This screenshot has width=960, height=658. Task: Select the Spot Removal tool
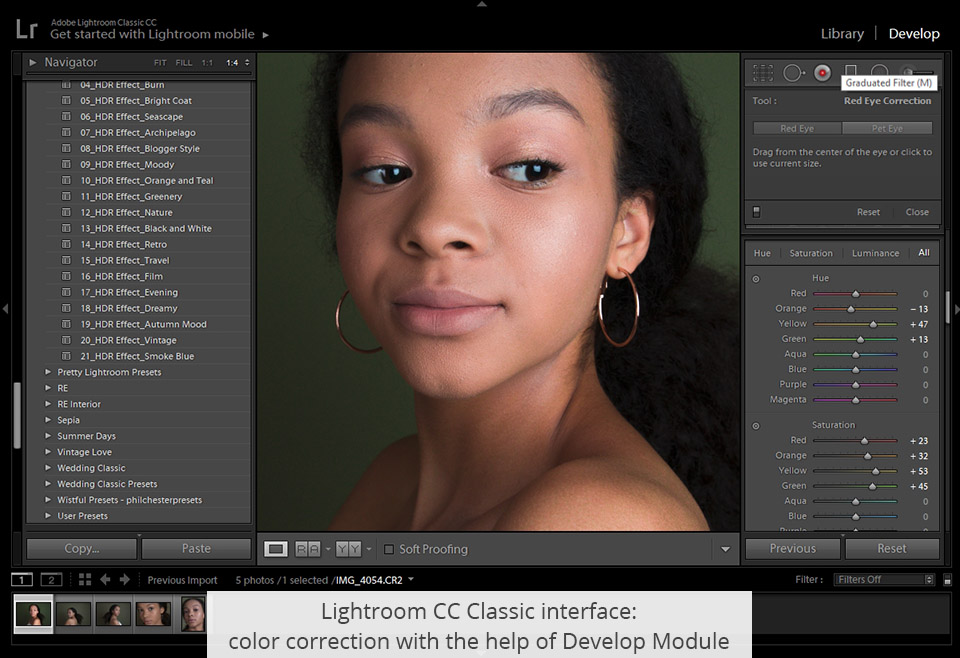coord(792,72)
